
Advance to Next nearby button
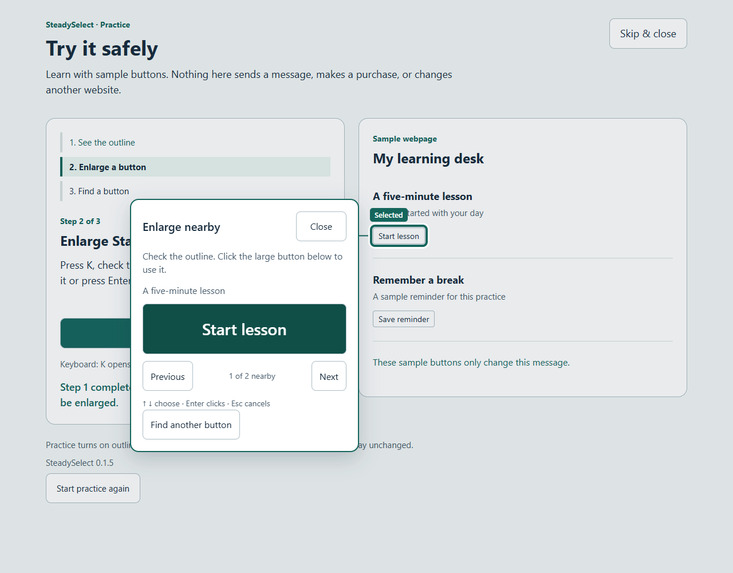pos(329,376)
